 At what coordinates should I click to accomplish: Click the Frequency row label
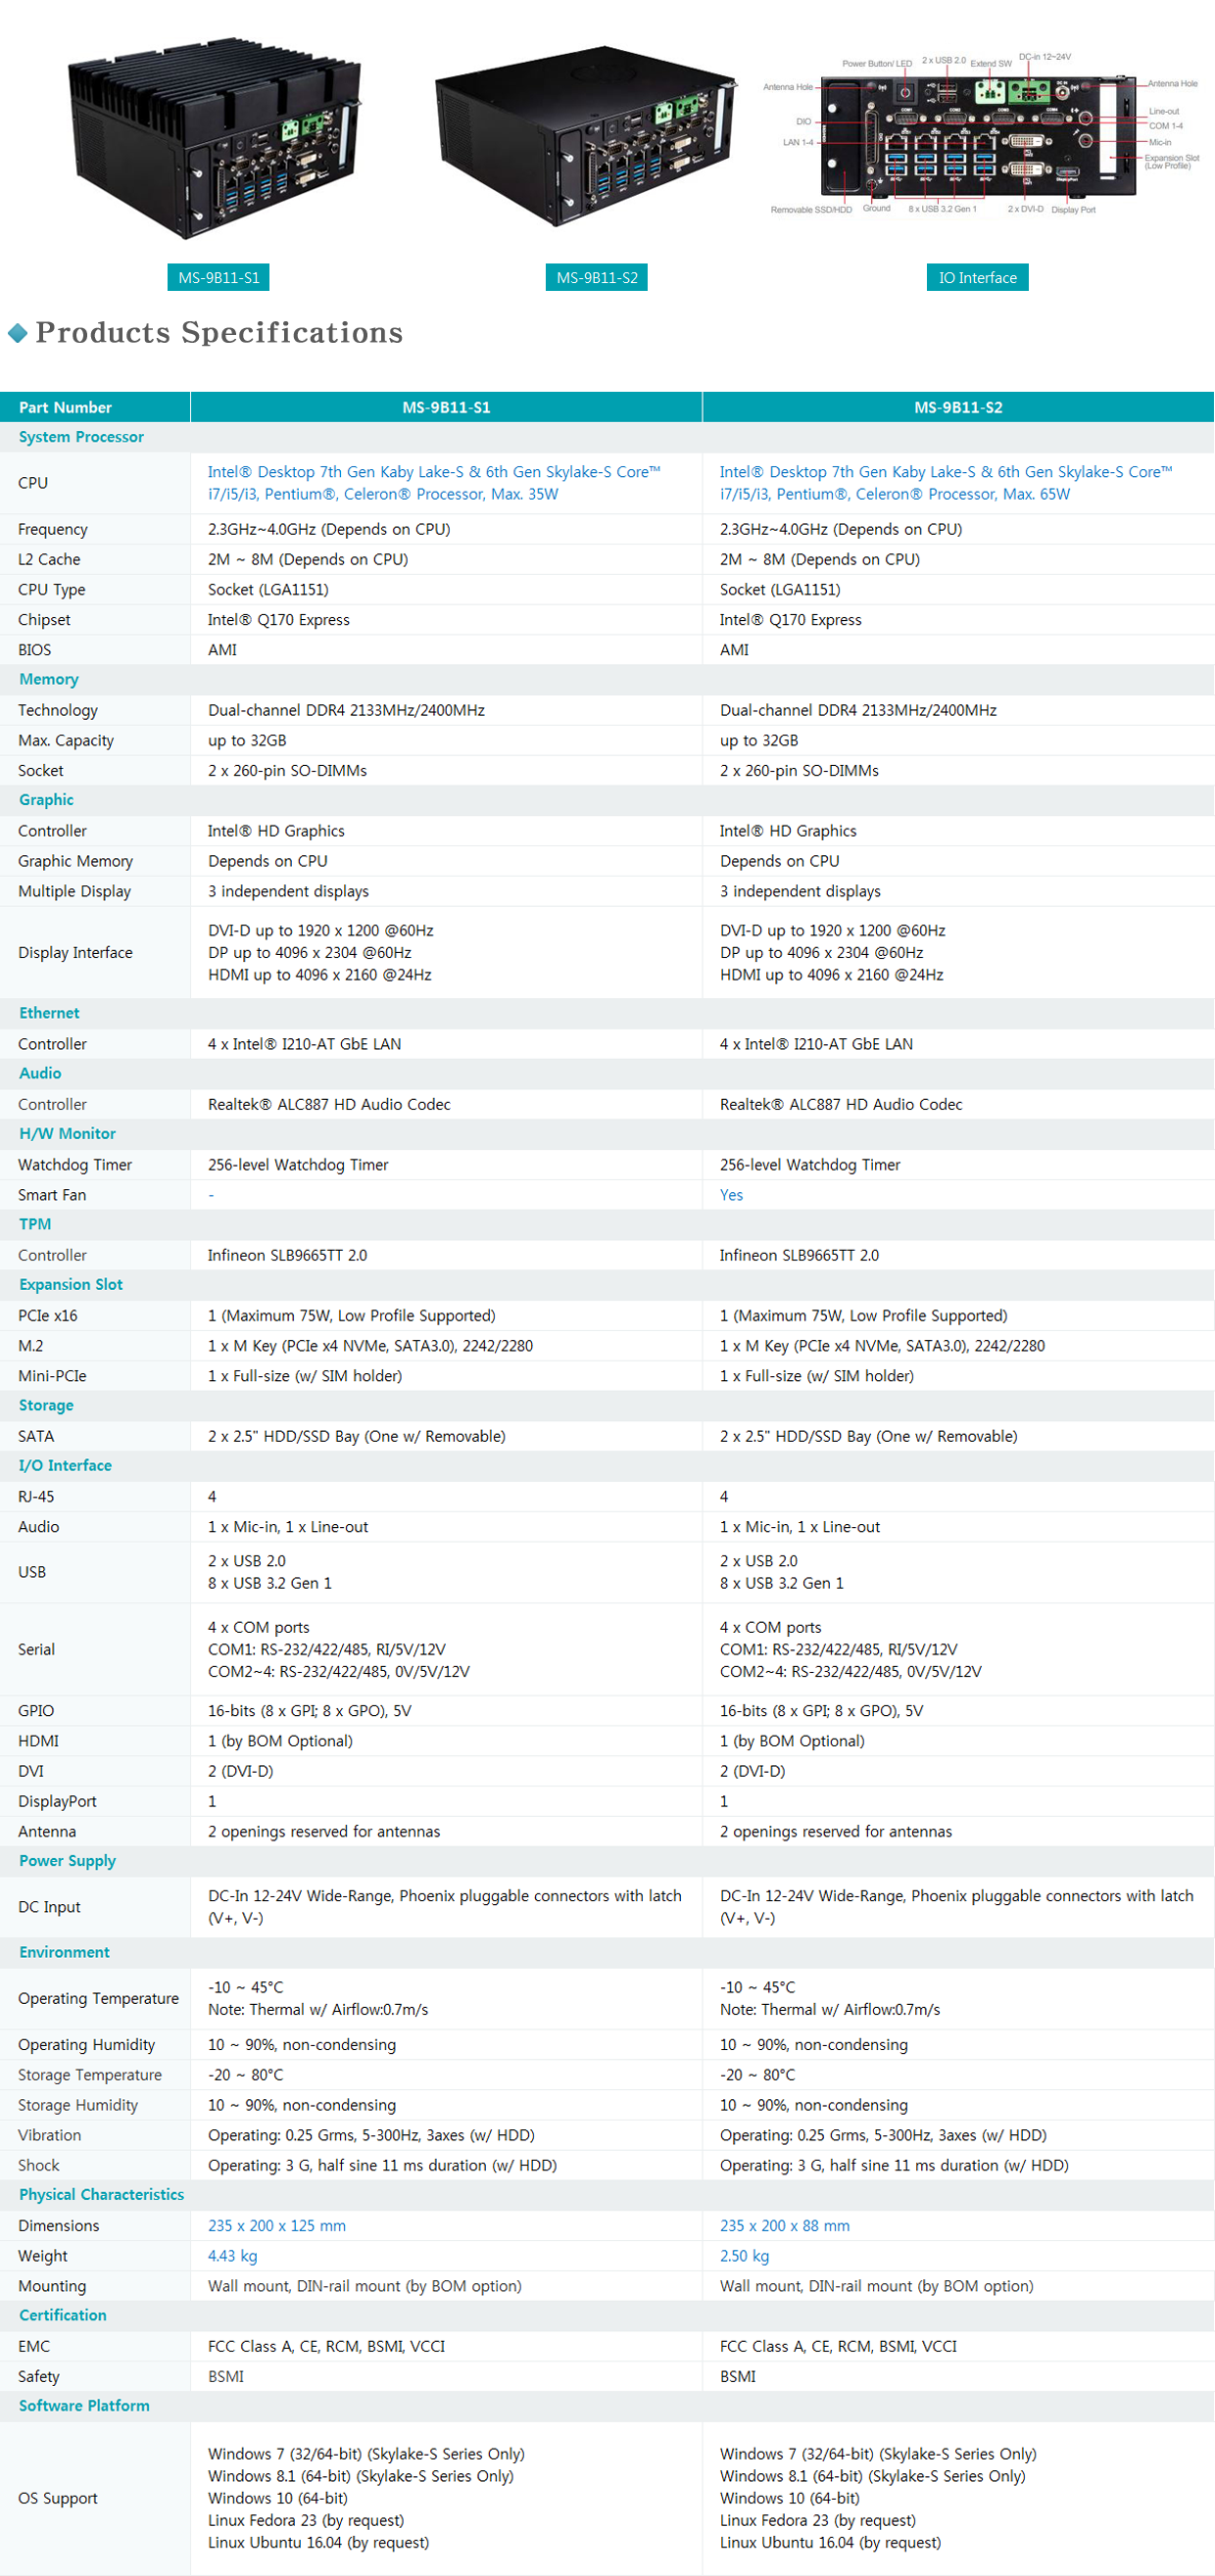53,529
